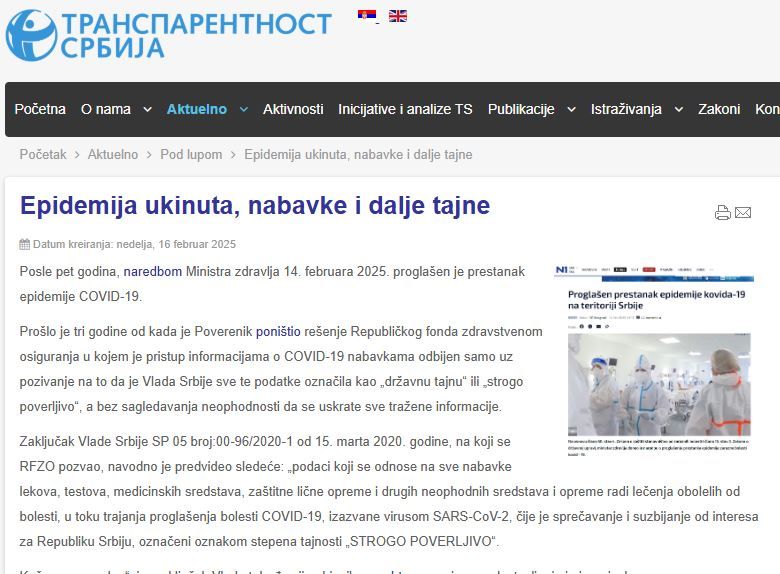Go to Početak breadcrumb link

[43, 155]
